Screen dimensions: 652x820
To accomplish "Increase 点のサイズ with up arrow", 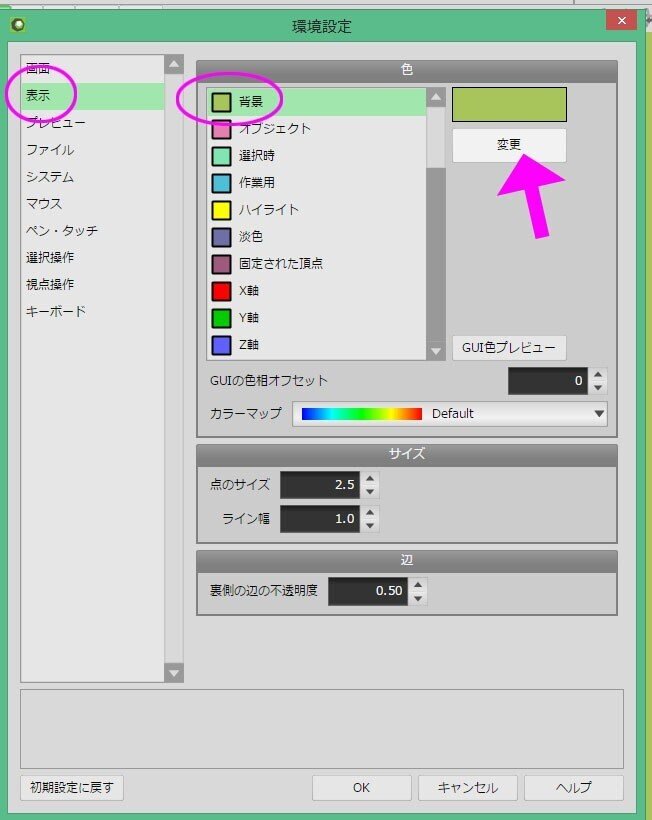I will click(370, 479).
